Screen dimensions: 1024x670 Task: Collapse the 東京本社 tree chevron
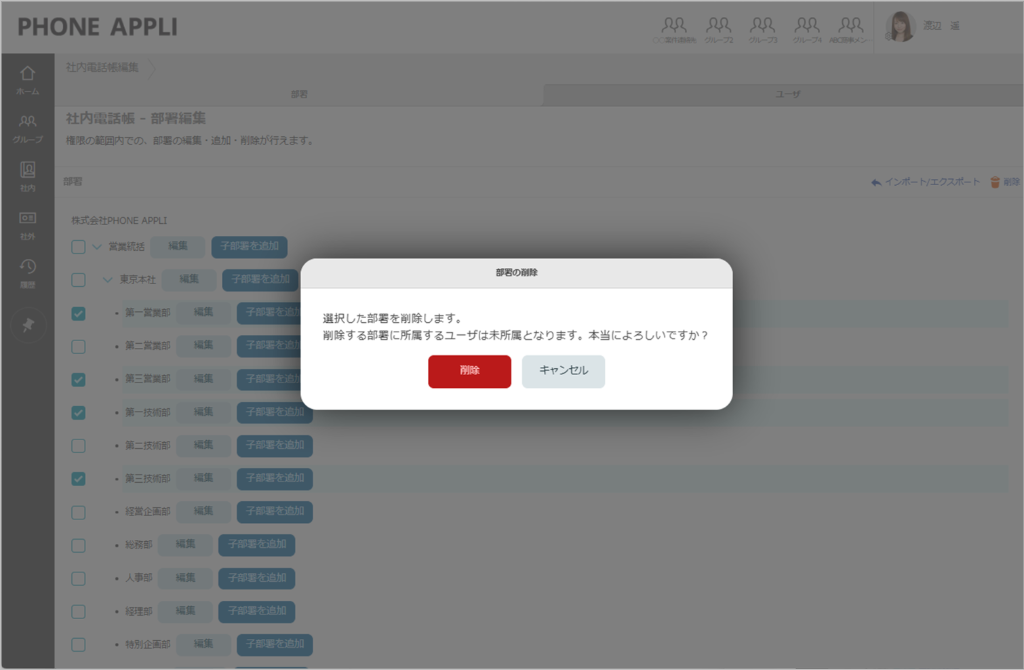click(x=109, y=280)
